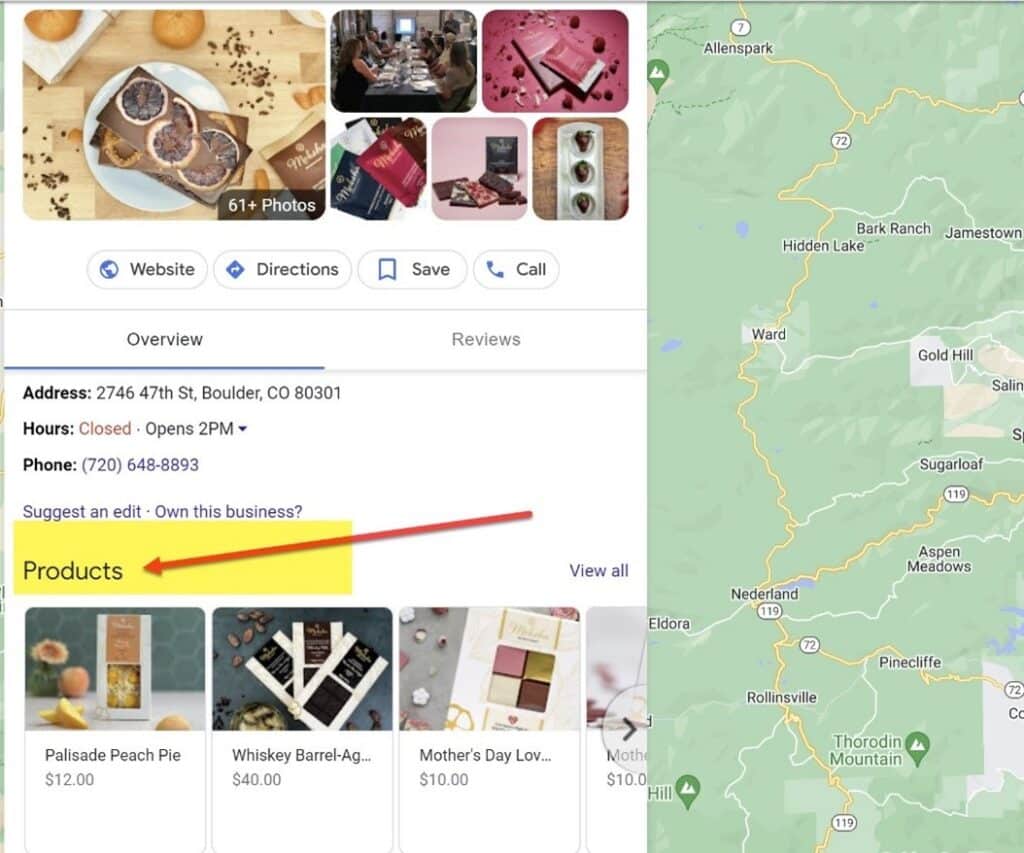
Task: Click phone number (720) 648-8893
Action: (x=140, y=464)
